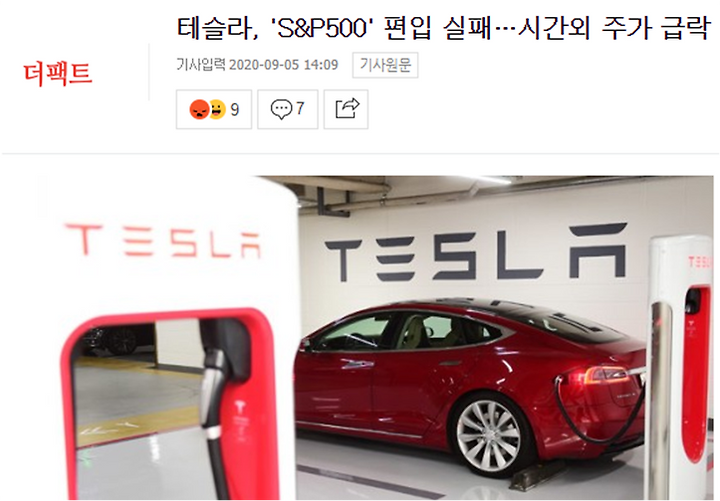
Task: Click the black TESLA wall lettering in the photo
Action: [476, 252]
